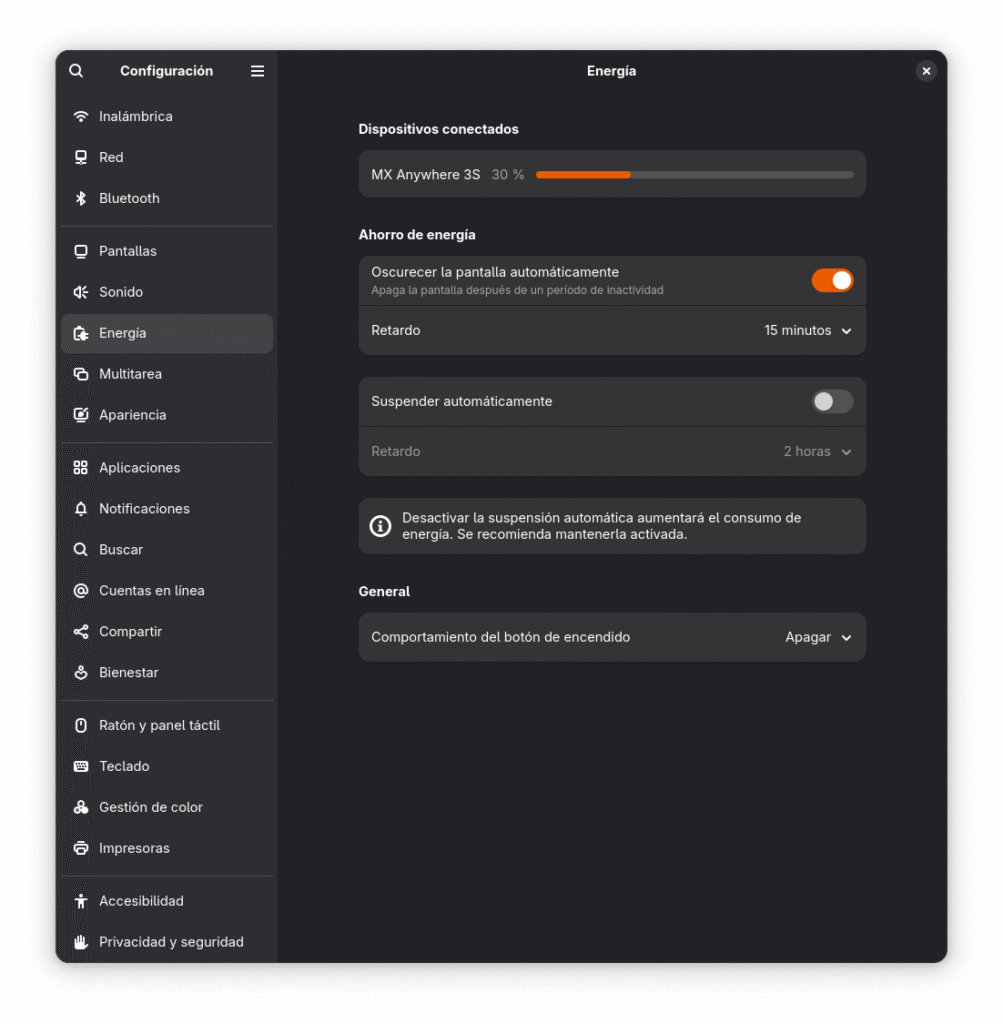Click the hand icon for Privacidad y seguridad
Screen dimensions: 1003x1024
(x=81, y=943)
